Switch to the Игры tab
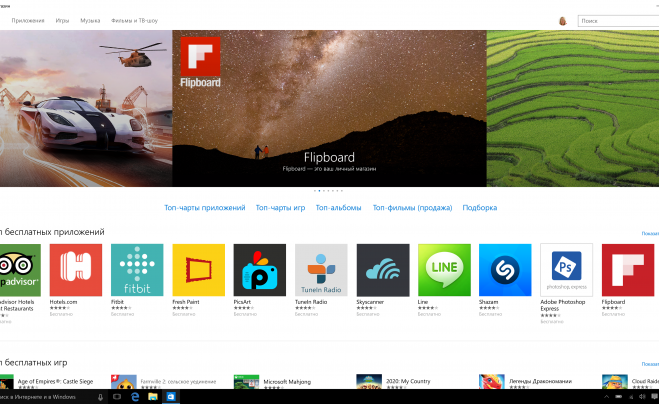 63,20
